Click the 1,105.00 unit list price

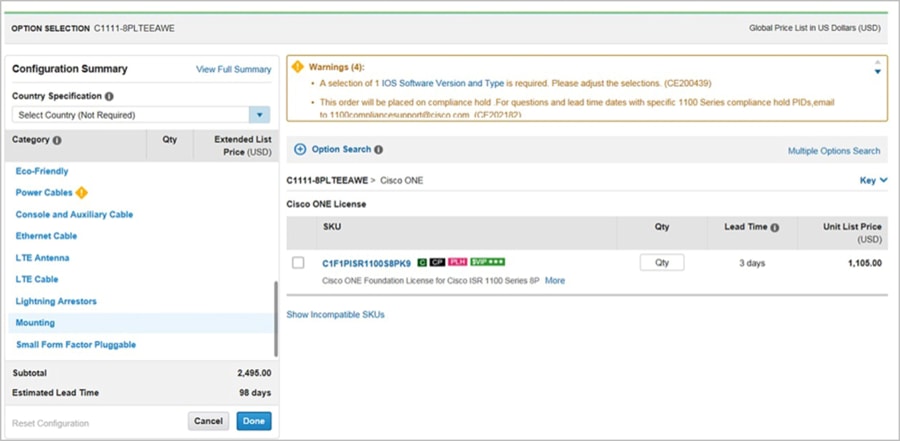864,264
